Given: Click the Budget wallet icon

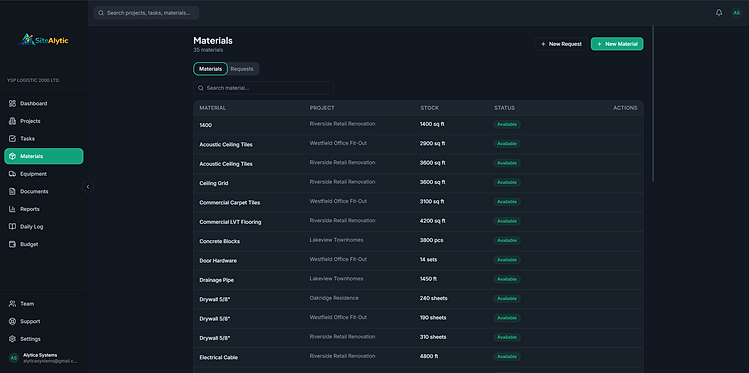Looking at the screenshot, I should pyautogui.click(x=12, y=245).
